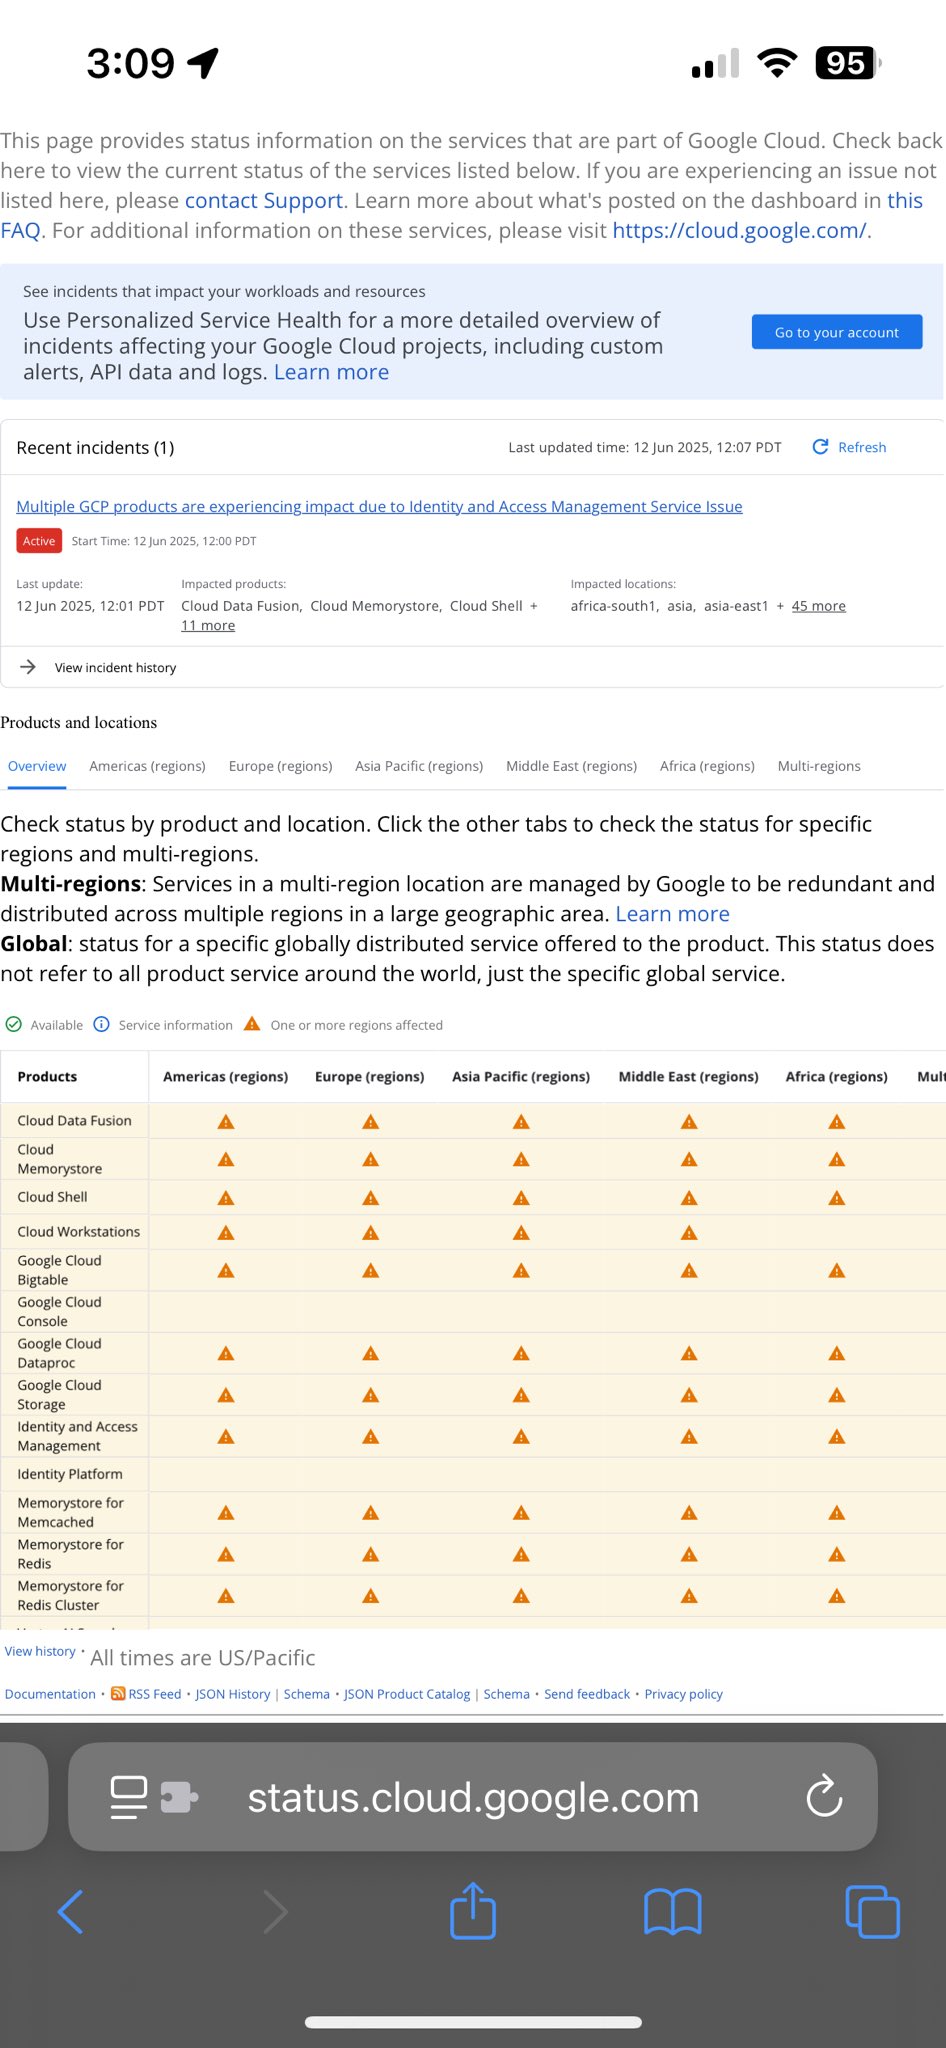This screenshot has height=2048, width=946.
Task: Expand the 11 more impacted products
Action: [208, 626]
